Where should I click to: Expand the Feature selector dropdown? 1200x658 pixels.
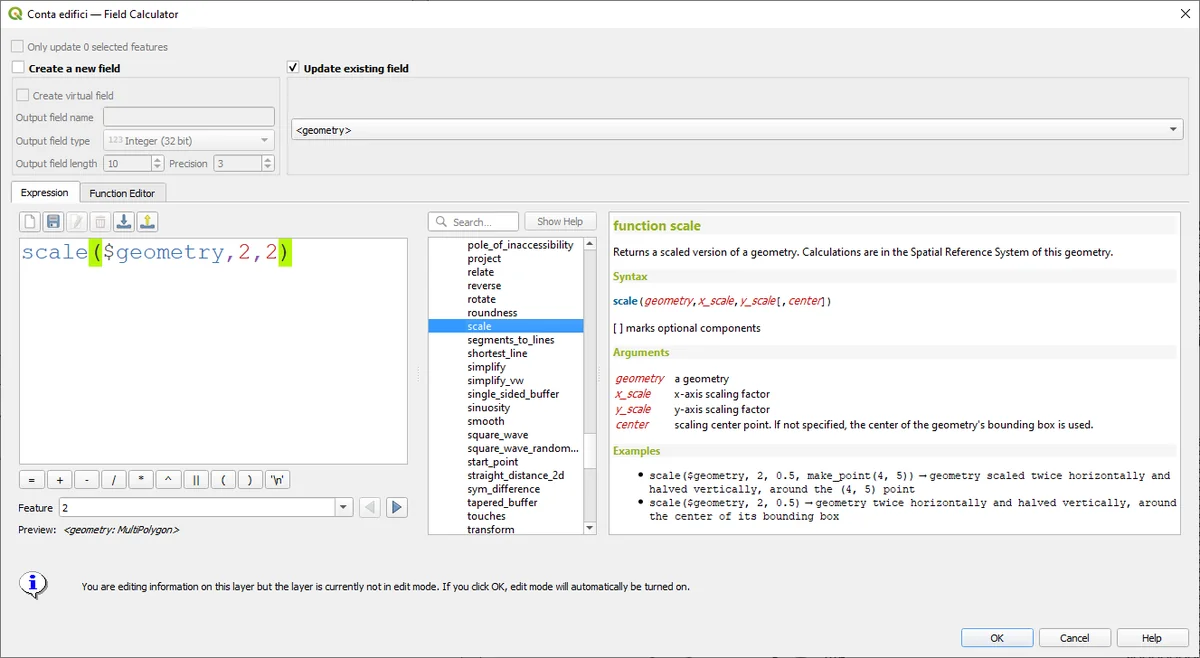coord(344,508)
